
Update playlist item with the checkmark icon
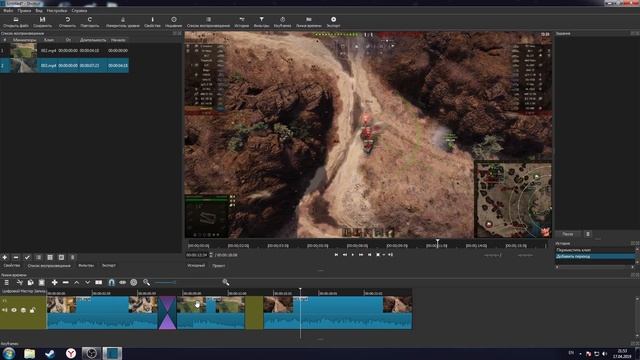tap(27, 258)
